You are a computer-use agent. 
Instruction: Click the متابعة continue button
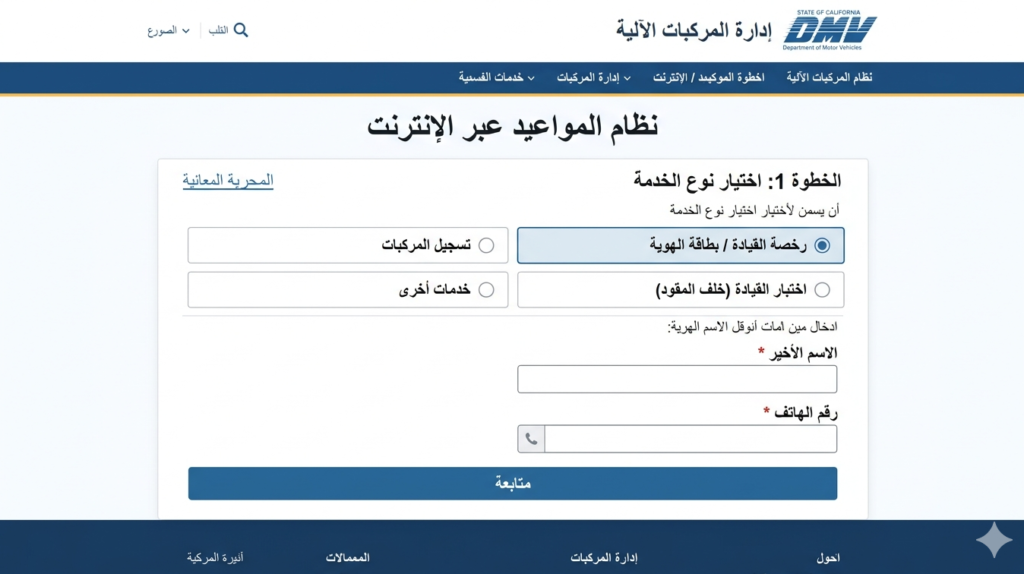coord(513,483)
